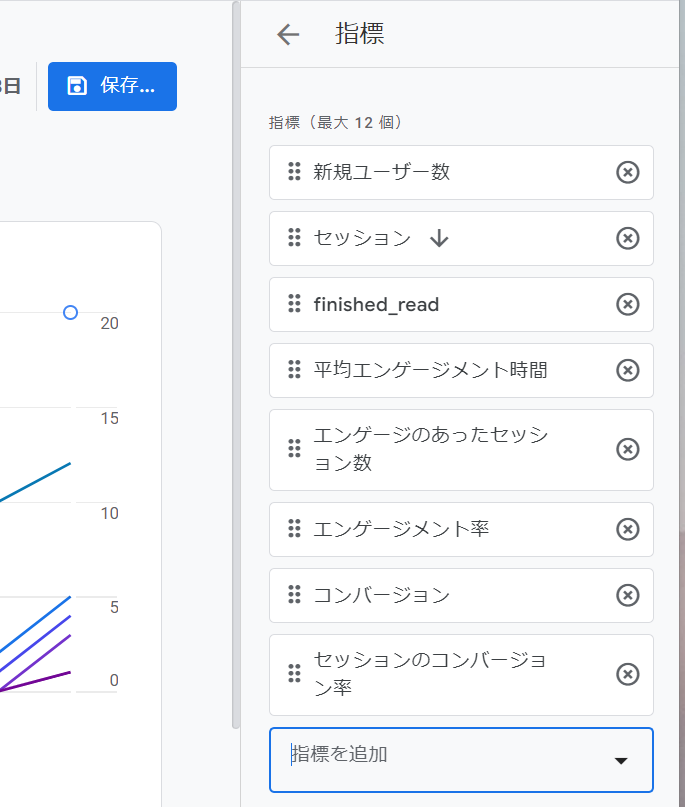Open the 指標を追加 dropdown arrow
The image size is (685, 807).
[x=621, y=761]
